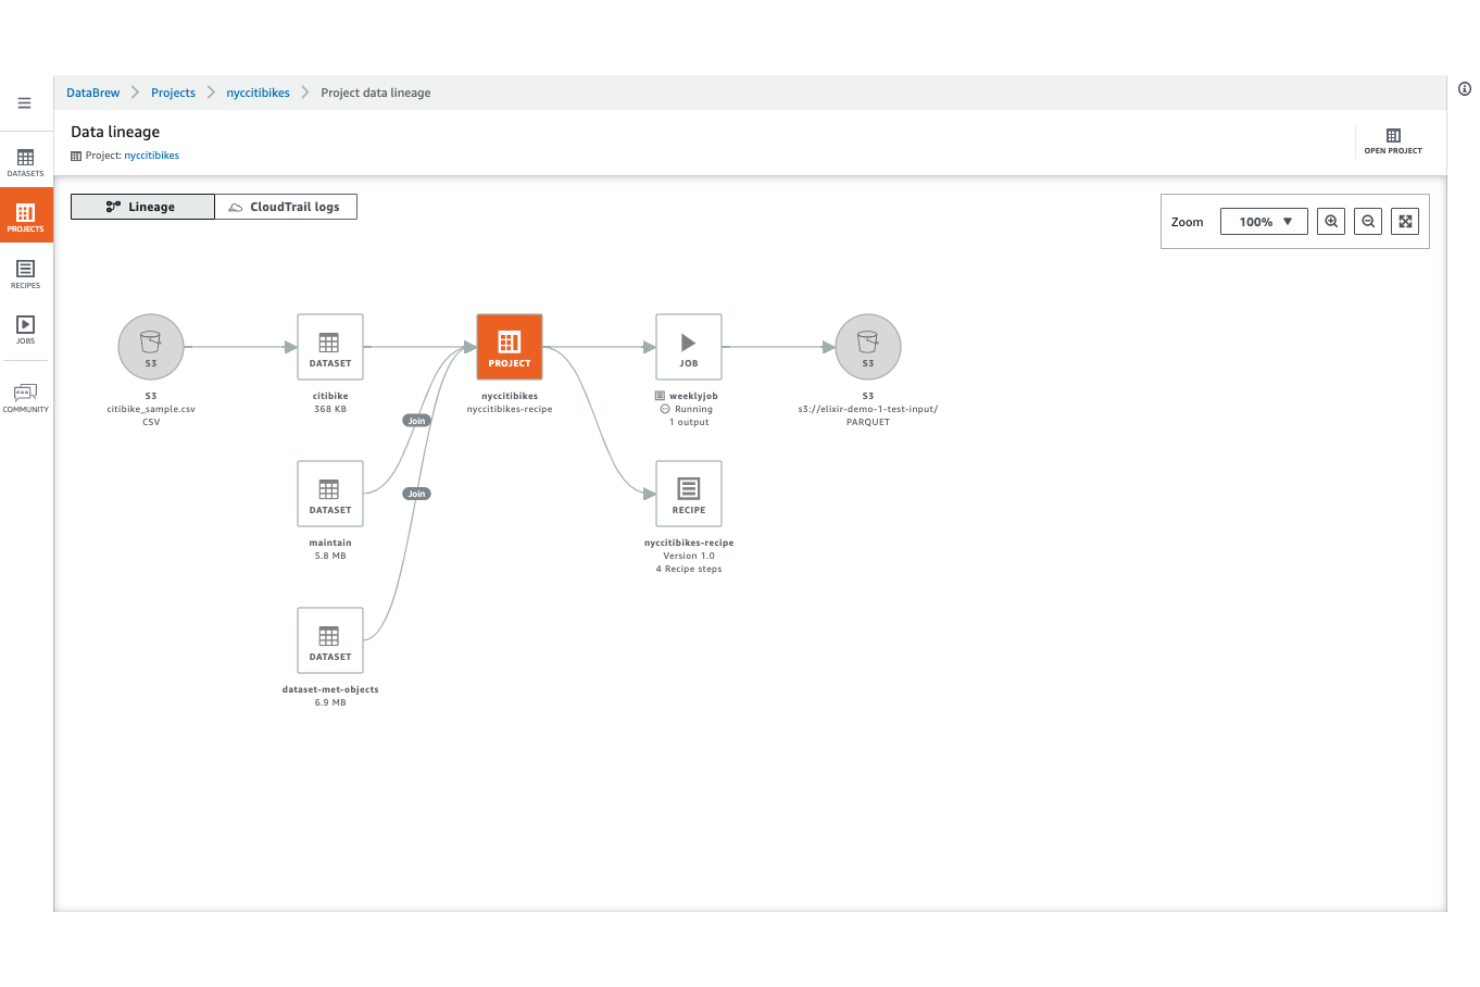Image resolution: width=1480 pixels, height=987 pixels.
Task: Zoom out using the magnifier-minus icon
Action: (x=1368, y=220)
